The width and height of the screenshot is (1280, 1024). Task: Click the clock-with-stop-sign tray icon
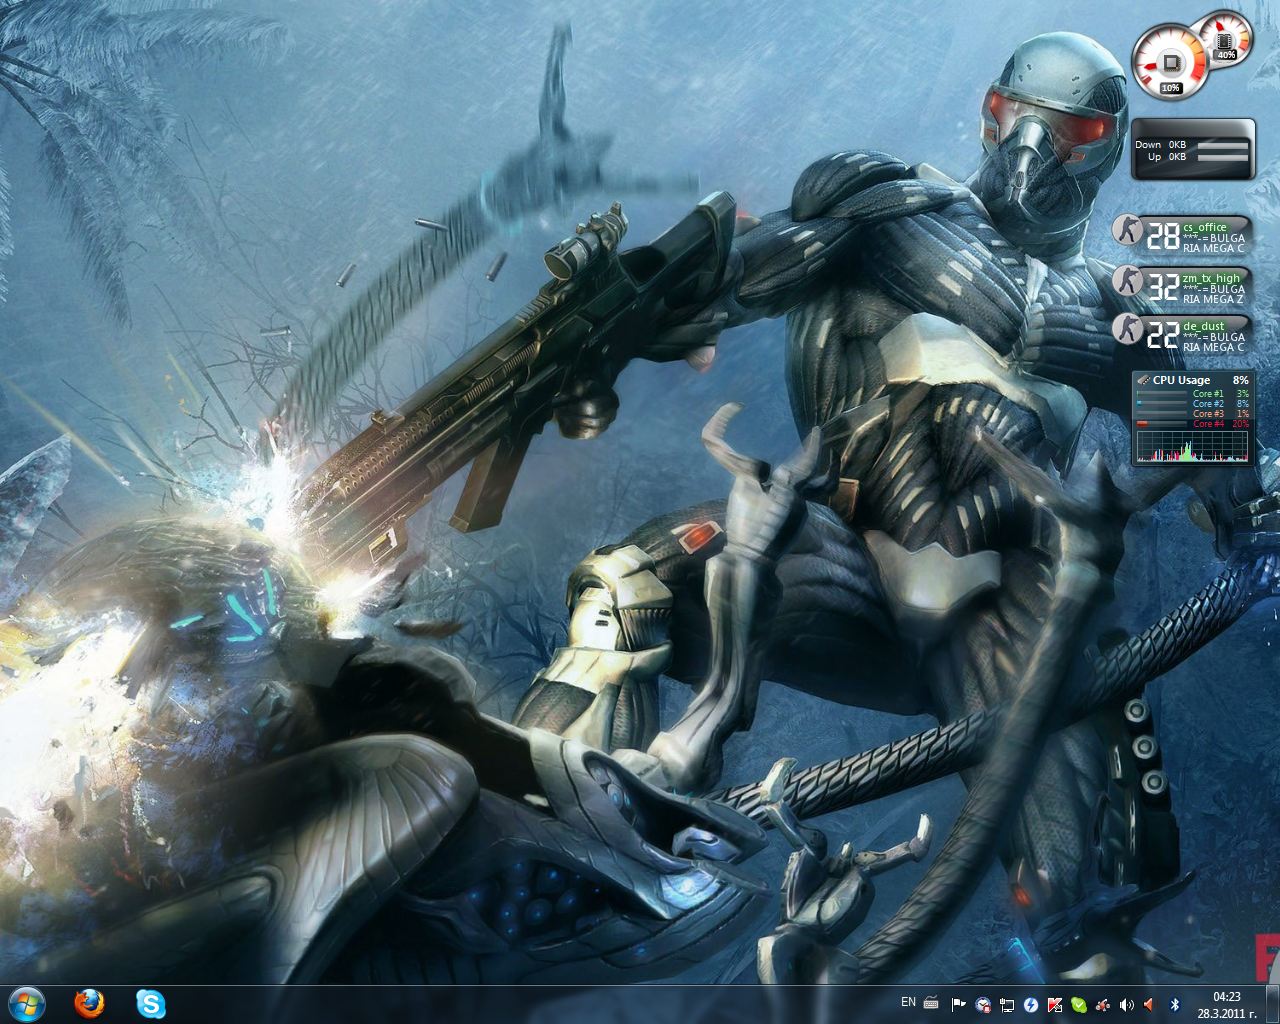coord(983,1005)
